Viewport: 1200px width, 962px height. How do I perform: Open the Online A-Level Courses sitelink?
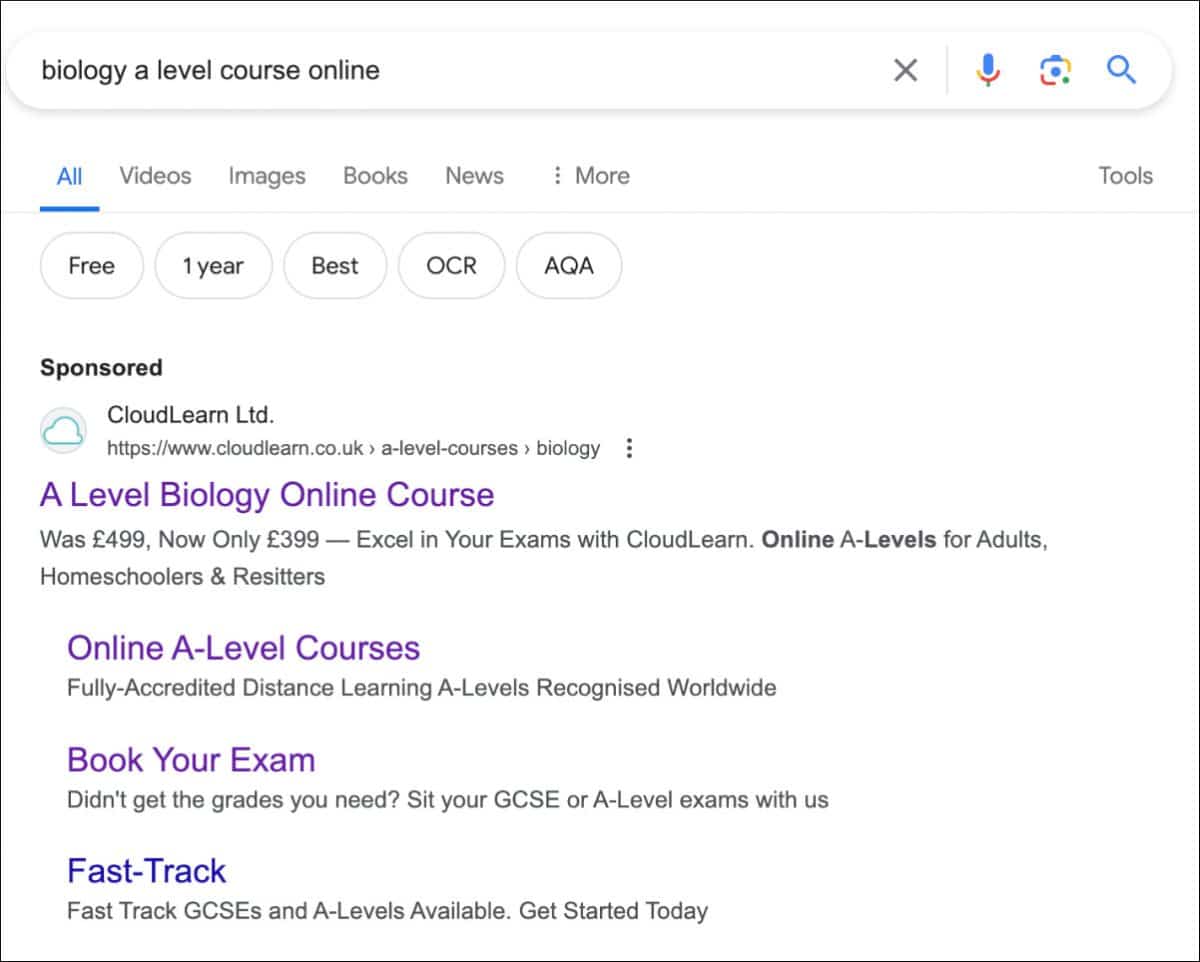click(243, 648)
